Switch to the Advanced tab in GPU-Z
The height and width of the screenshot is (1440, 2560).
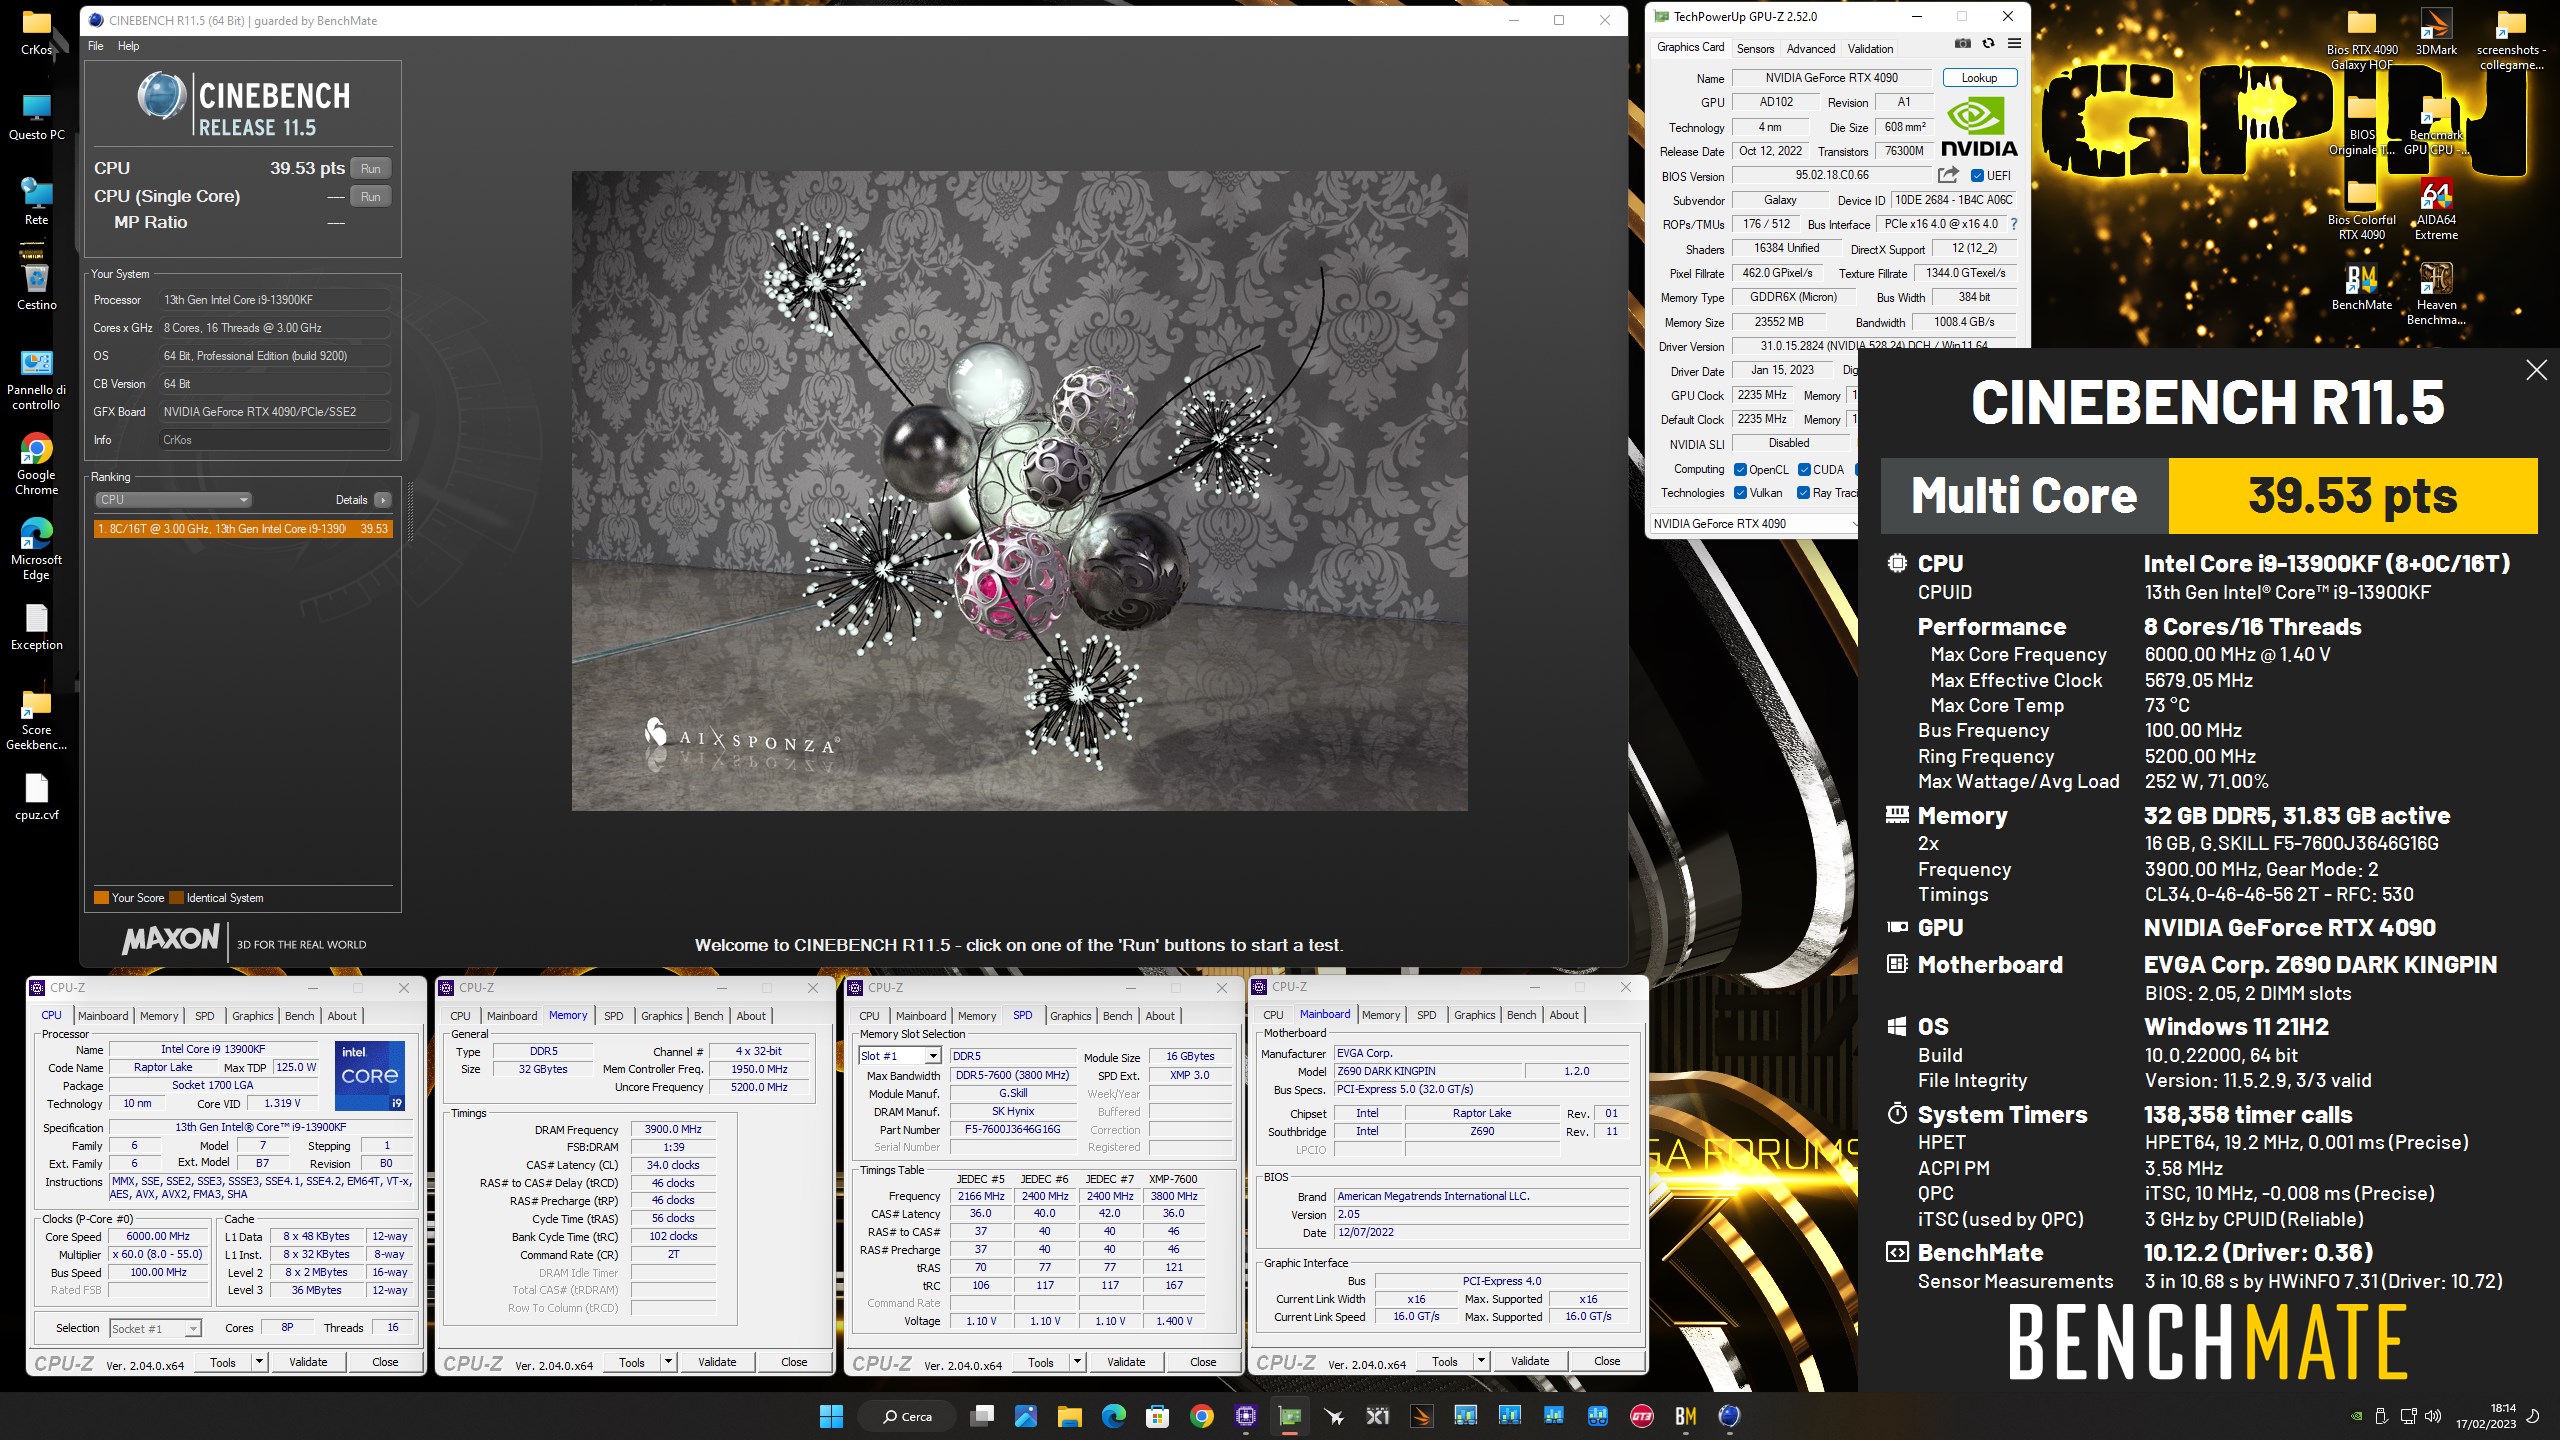coord(1811,49)
